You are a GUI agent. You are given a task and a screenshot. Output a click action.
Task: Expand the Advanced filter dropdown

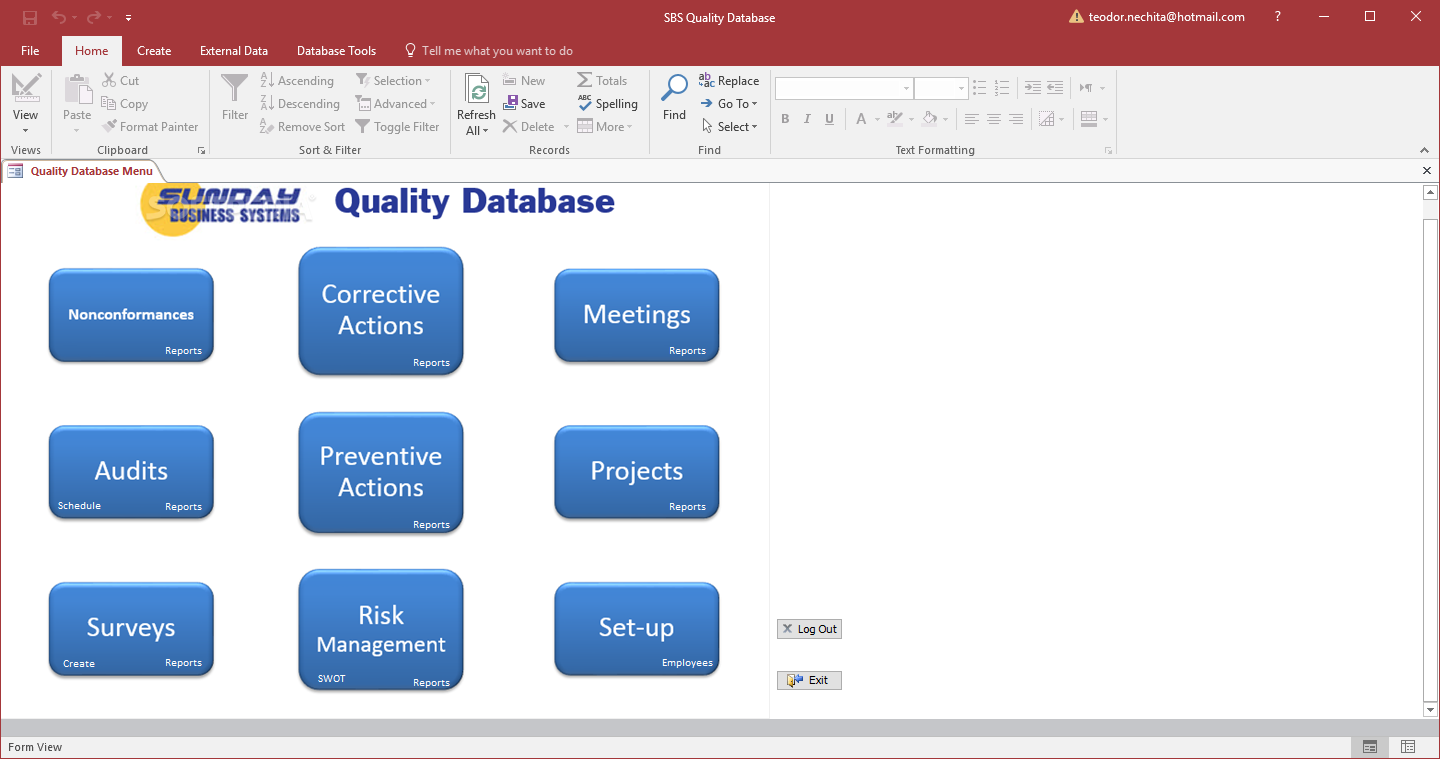coord(396,104)
